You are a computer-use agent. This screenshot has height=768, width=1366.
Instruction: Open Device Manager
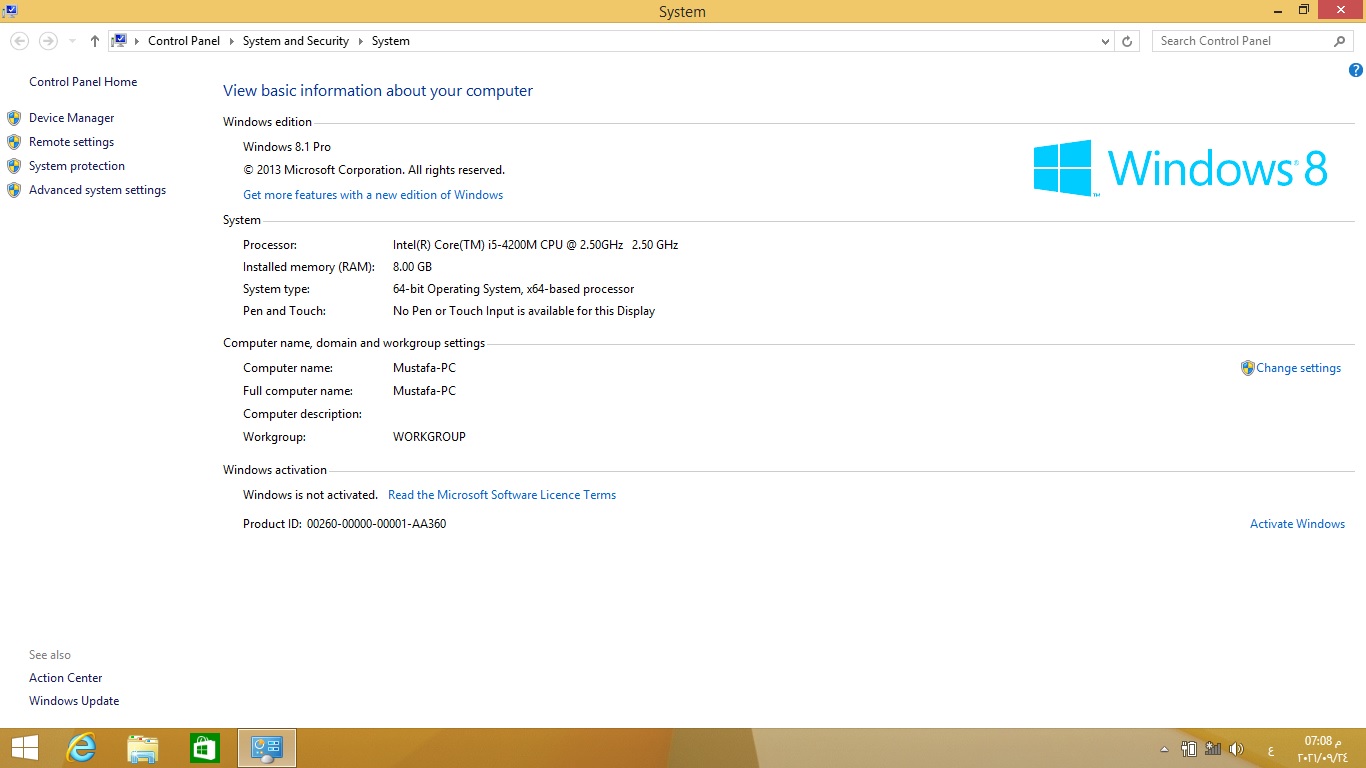click(x=71, y=118)
